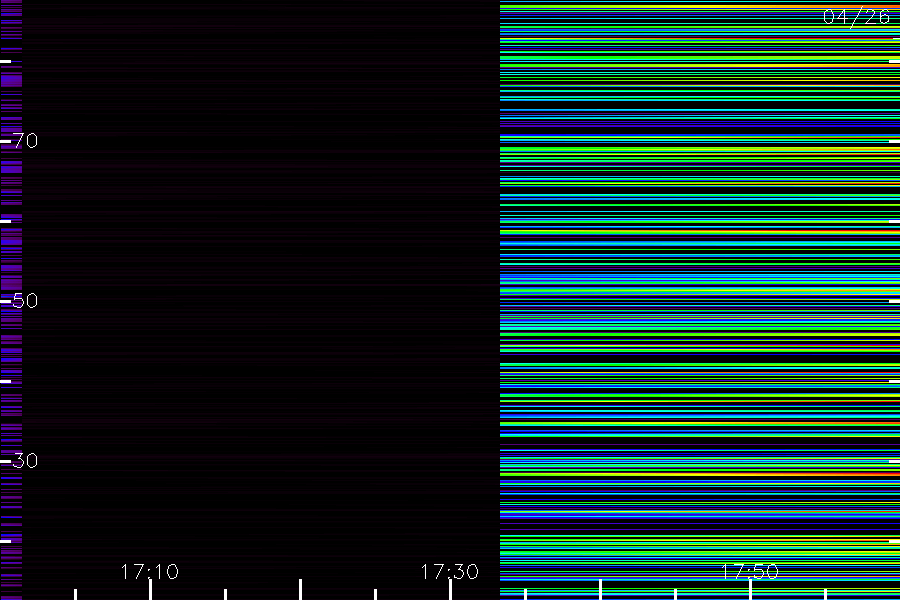Click the 04/26 date label
The image size is (900, 600).
[x=856, y=17]
